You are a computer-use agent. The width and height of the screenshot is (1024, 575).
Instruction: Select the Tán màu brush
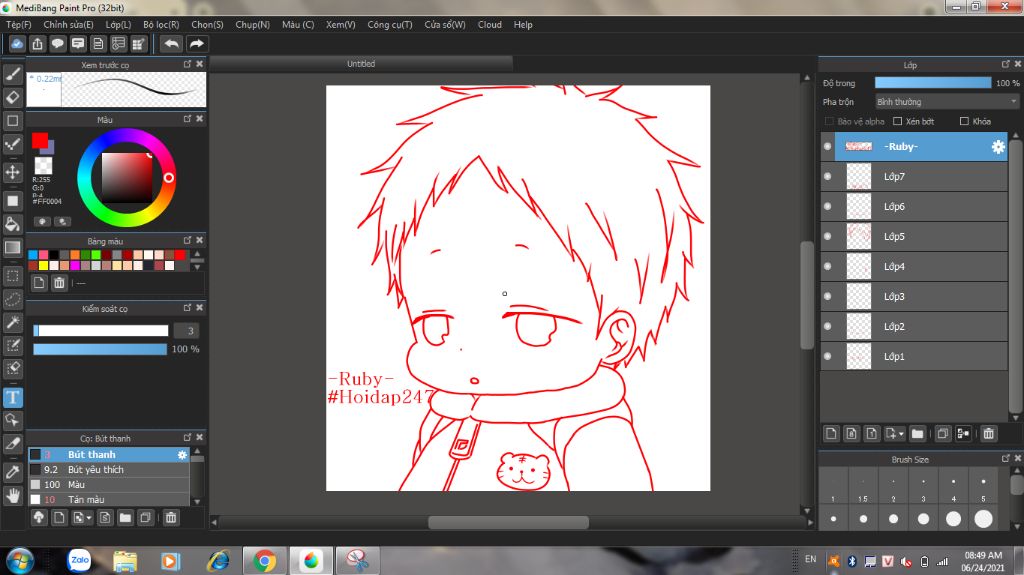(x=109, y=500)
